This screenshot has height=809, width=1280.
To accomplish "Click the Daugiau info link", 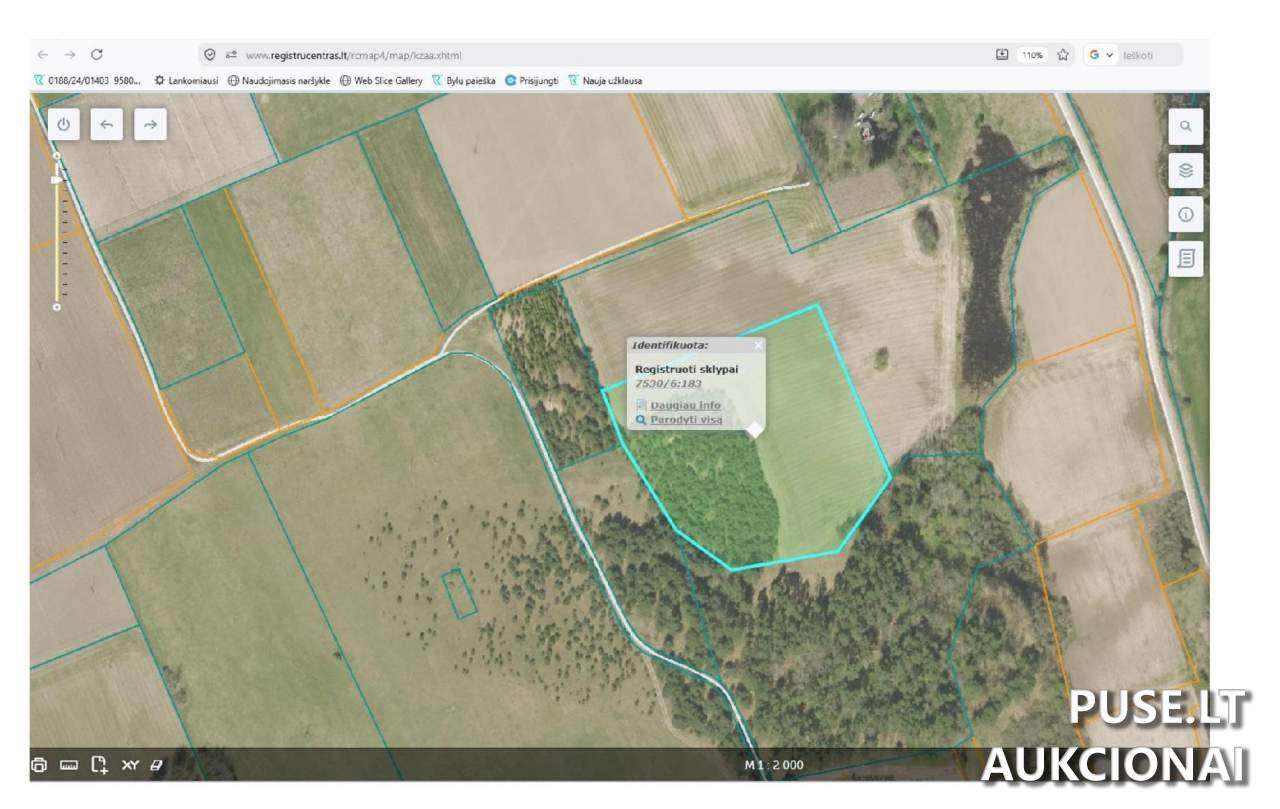I will [x=685, y=405].
